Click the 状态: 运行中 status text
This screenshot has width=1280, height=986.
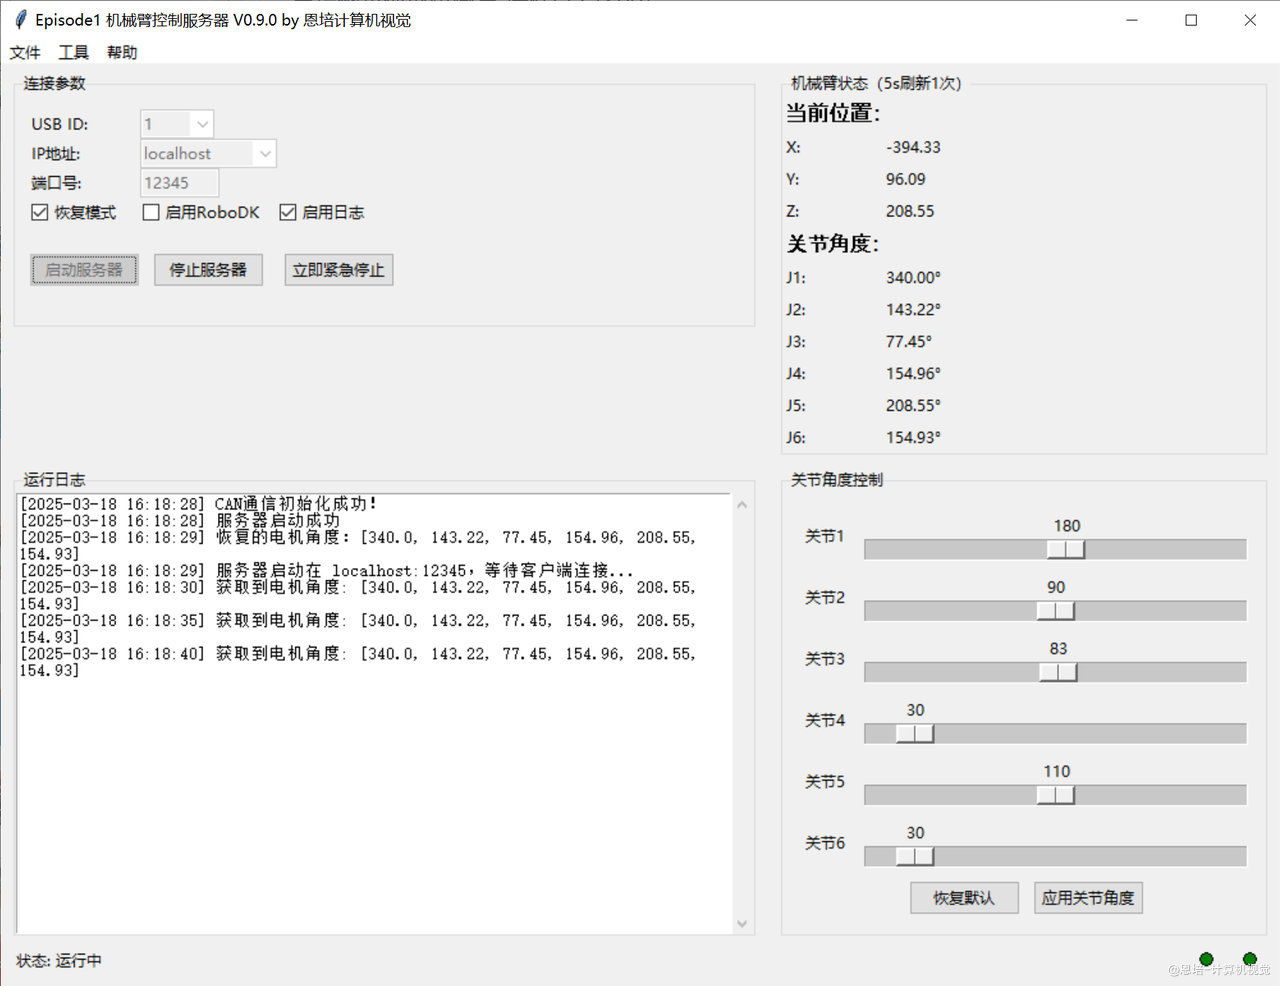pyautogui.click(x=59, y=960)
